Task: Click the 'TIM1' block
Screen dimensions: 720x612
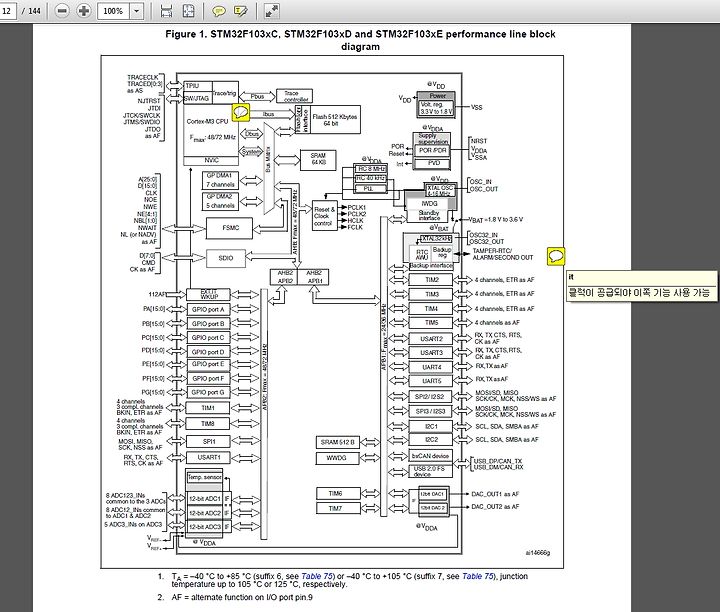Action: pyautogui.click(x=208, y=408)
